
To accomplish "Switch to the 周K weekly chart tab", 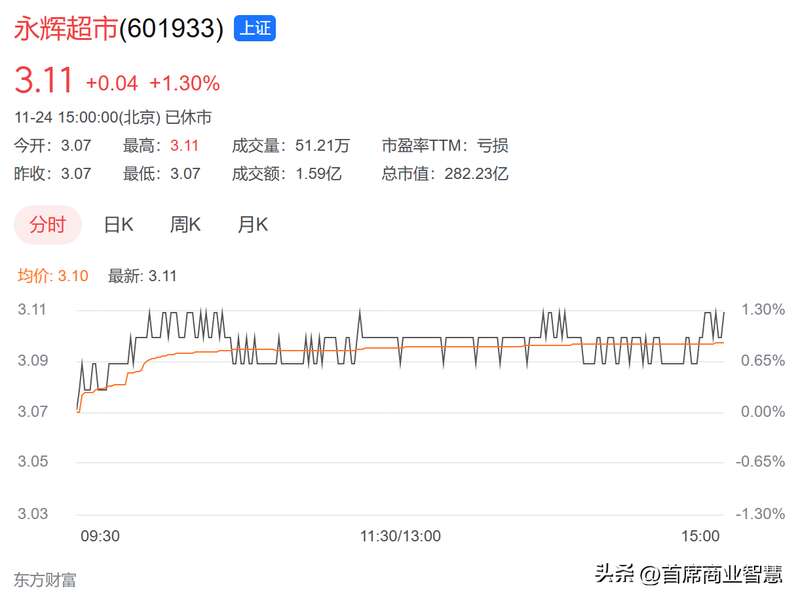I will 185,224.
